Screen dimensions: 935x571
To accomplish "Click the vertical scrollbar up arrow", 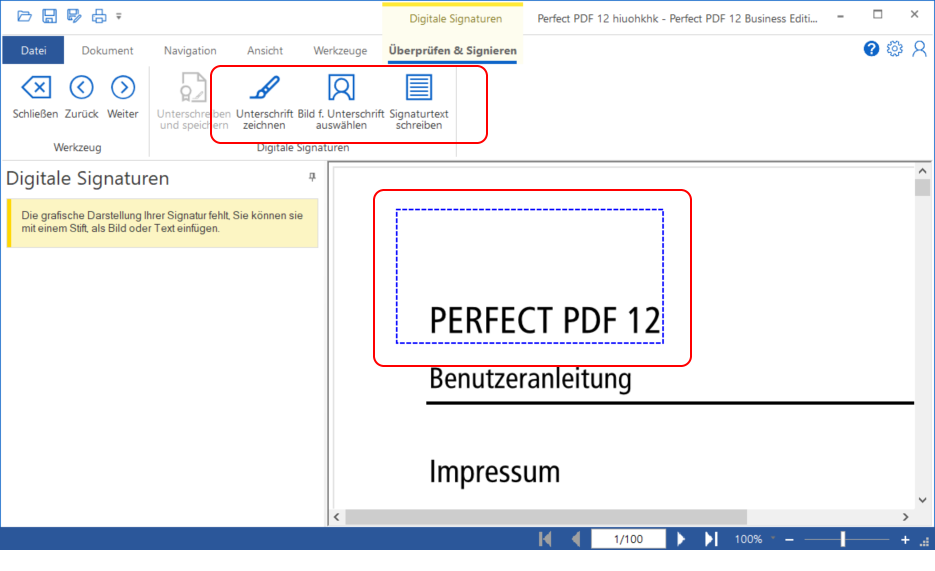I will tap(922, 171).
